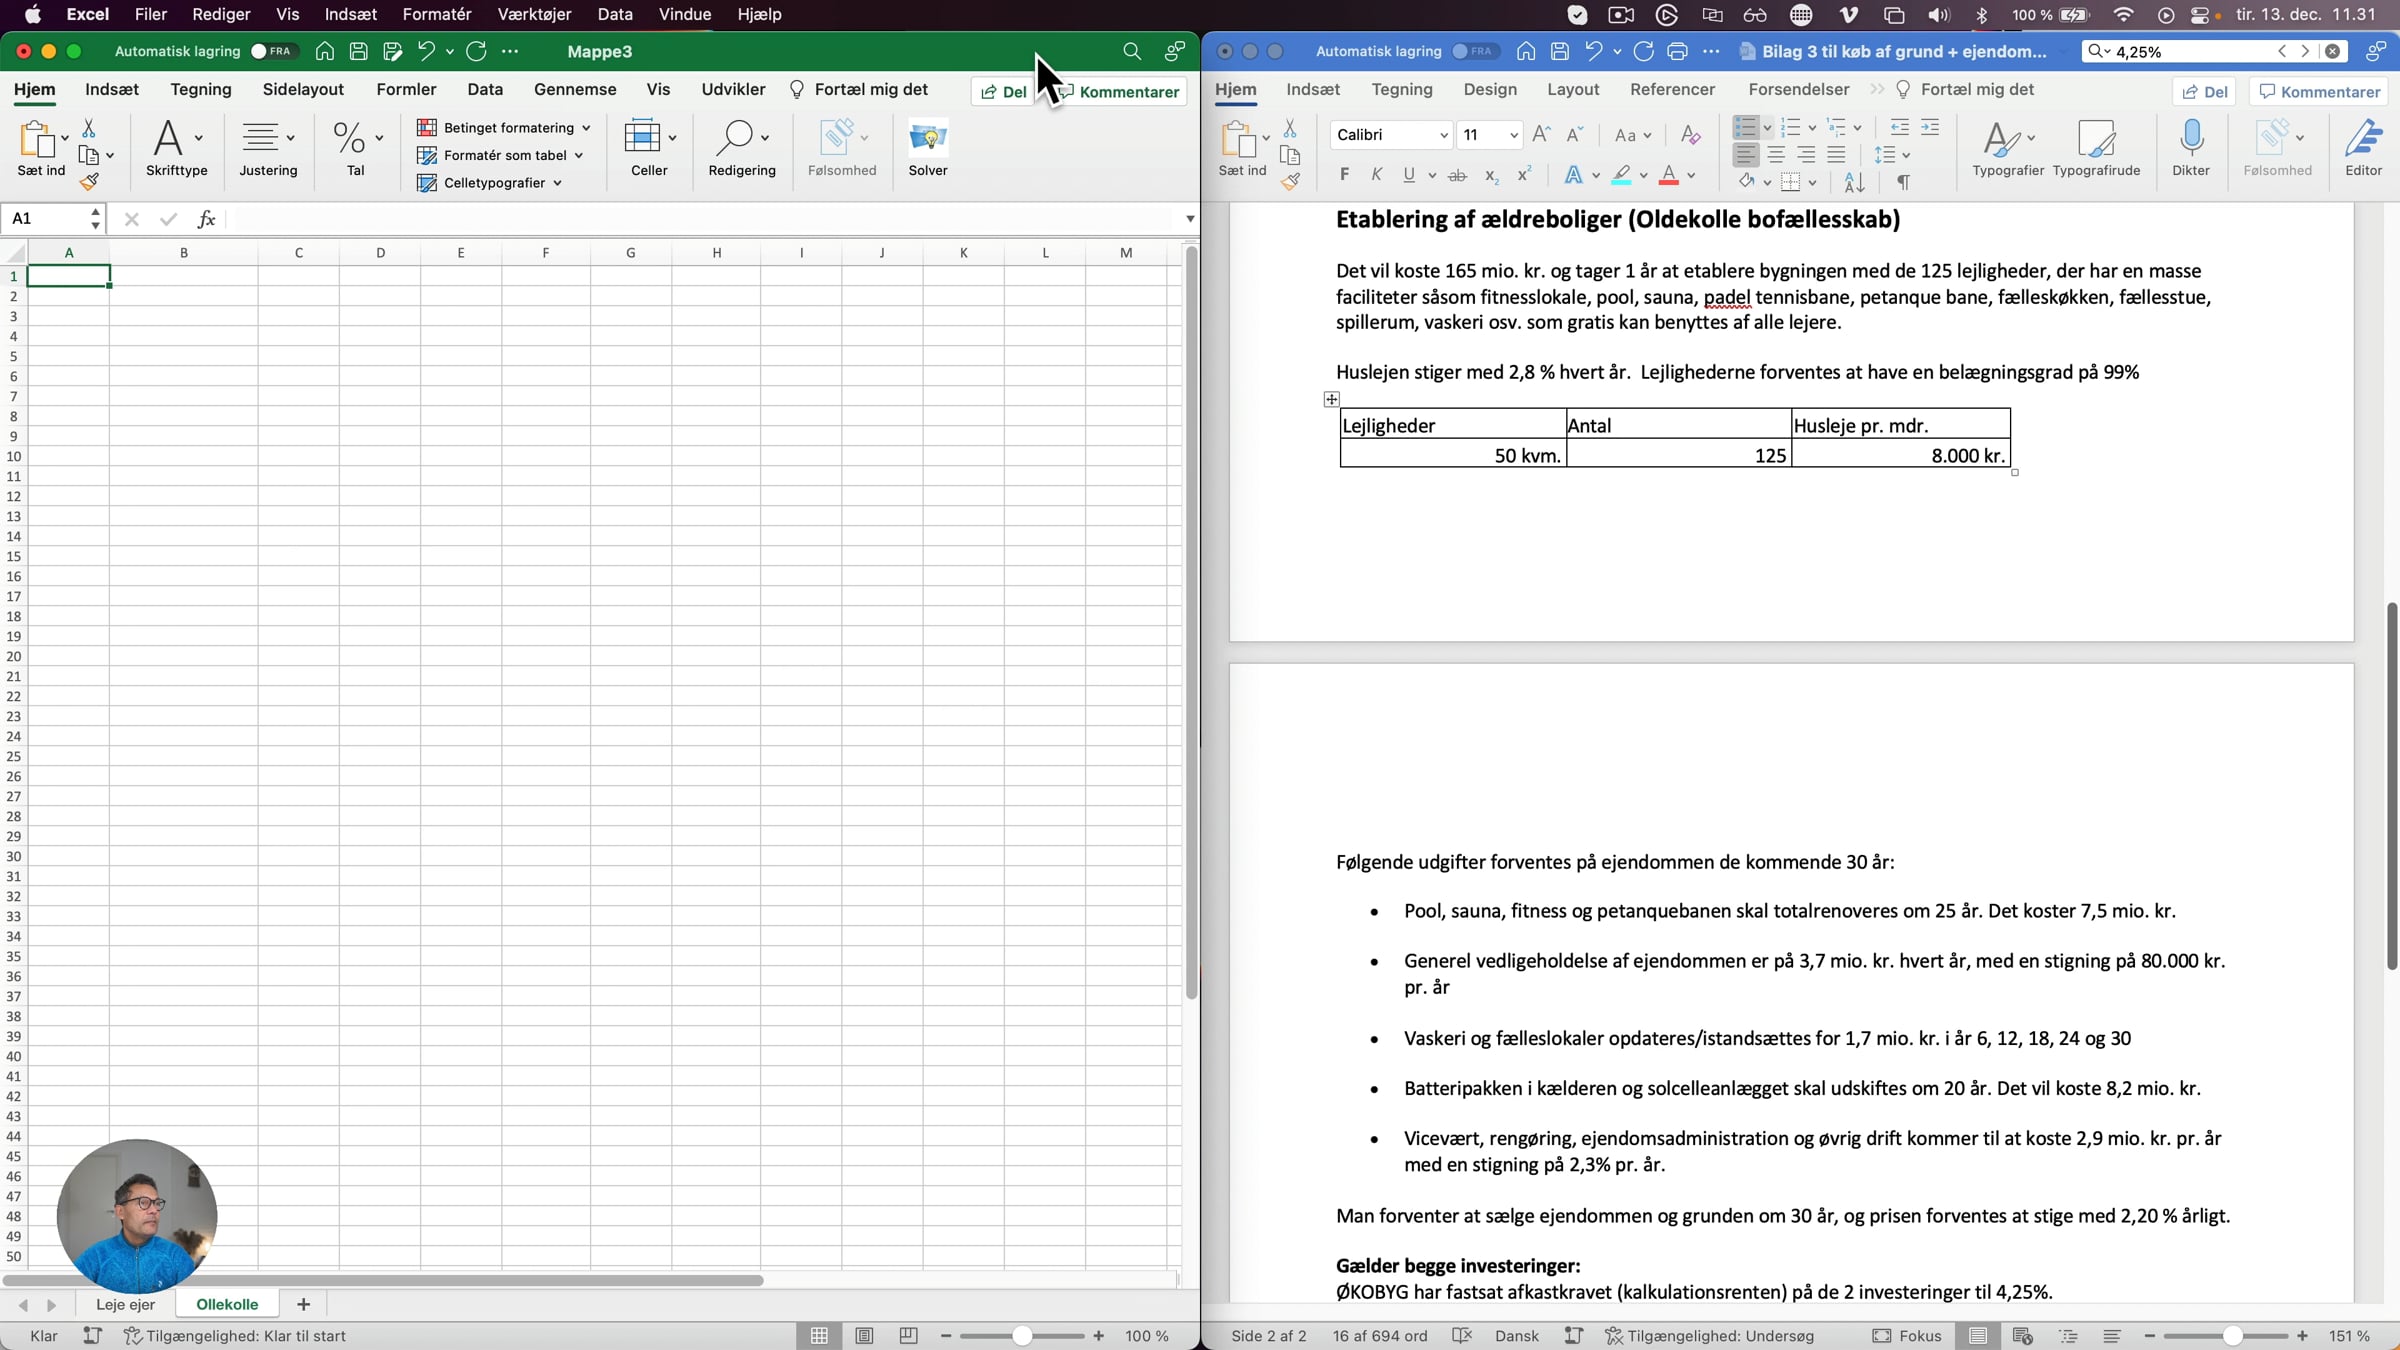2400x1350 pixels.
Task: Open the Solver tool in Excel
Action: tap(927, 148)
